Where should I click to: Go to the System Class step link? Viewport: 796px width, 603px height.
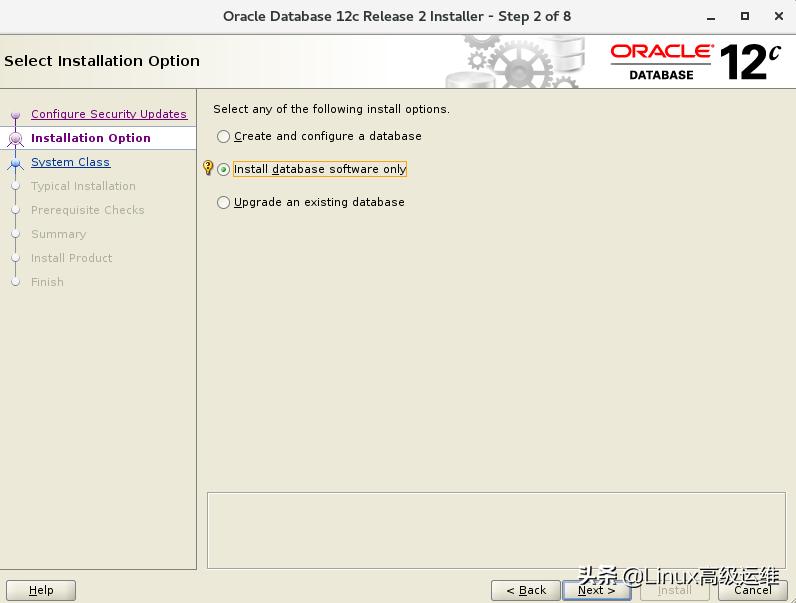(70, 162)
